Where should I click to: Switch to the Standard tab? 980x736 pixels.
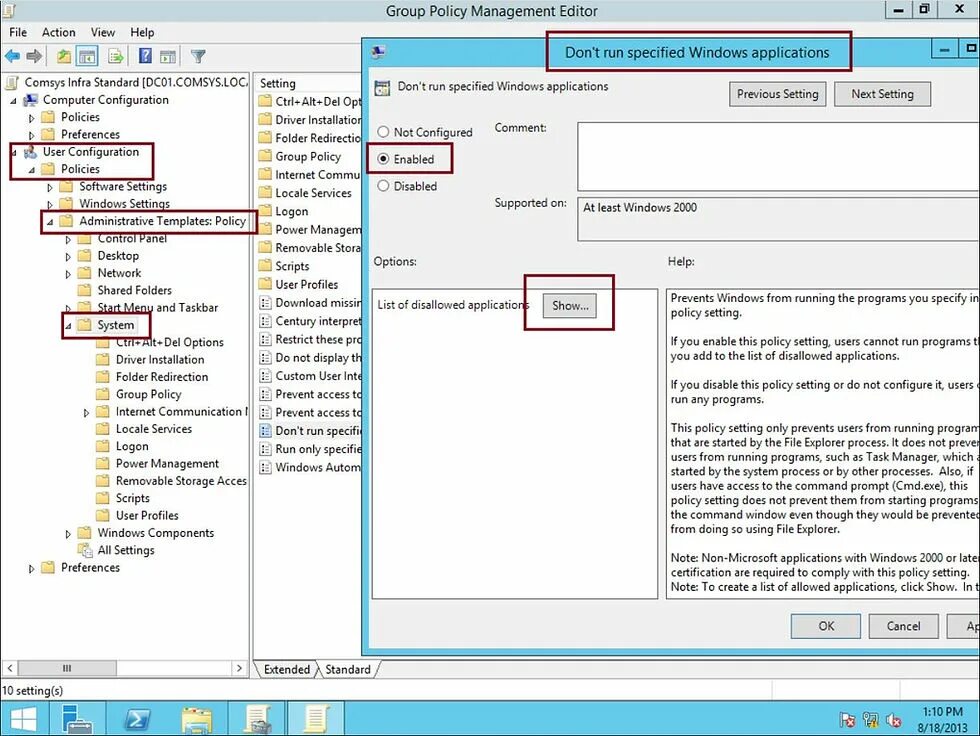(347, 669)
